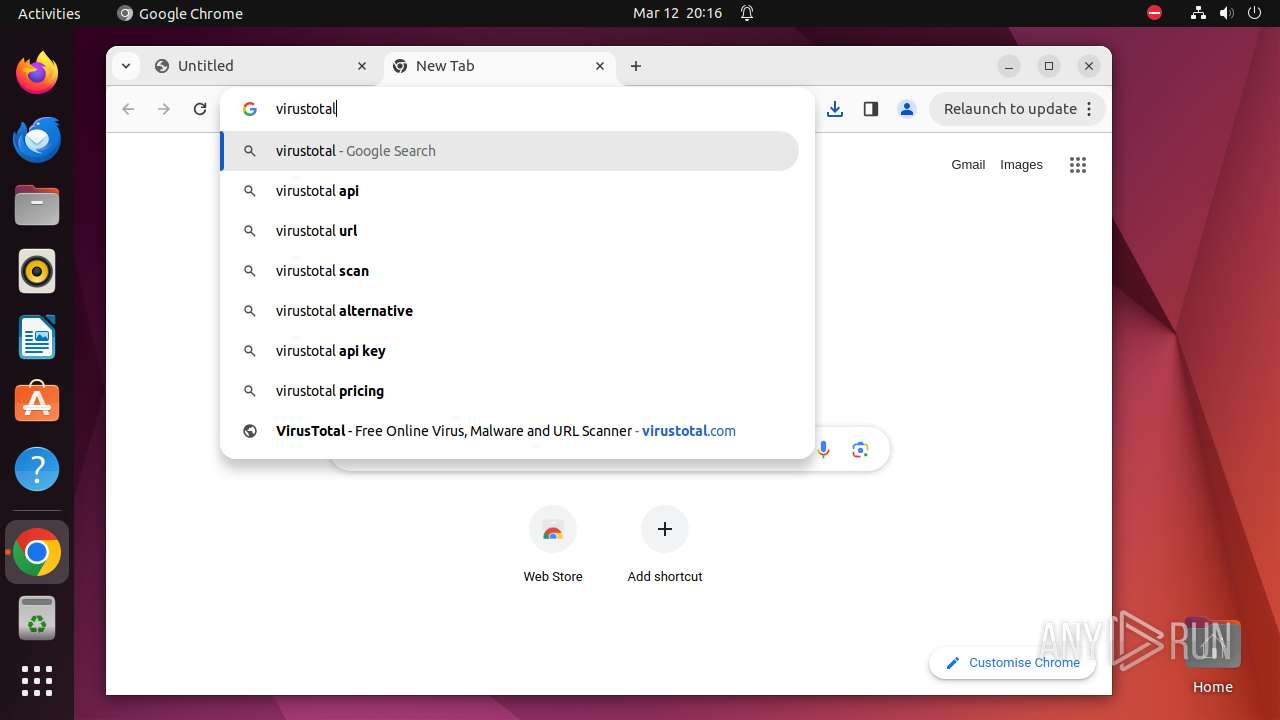Go back using the back arrow
This screenshot has height=720, width=1280.
point(128,109)
